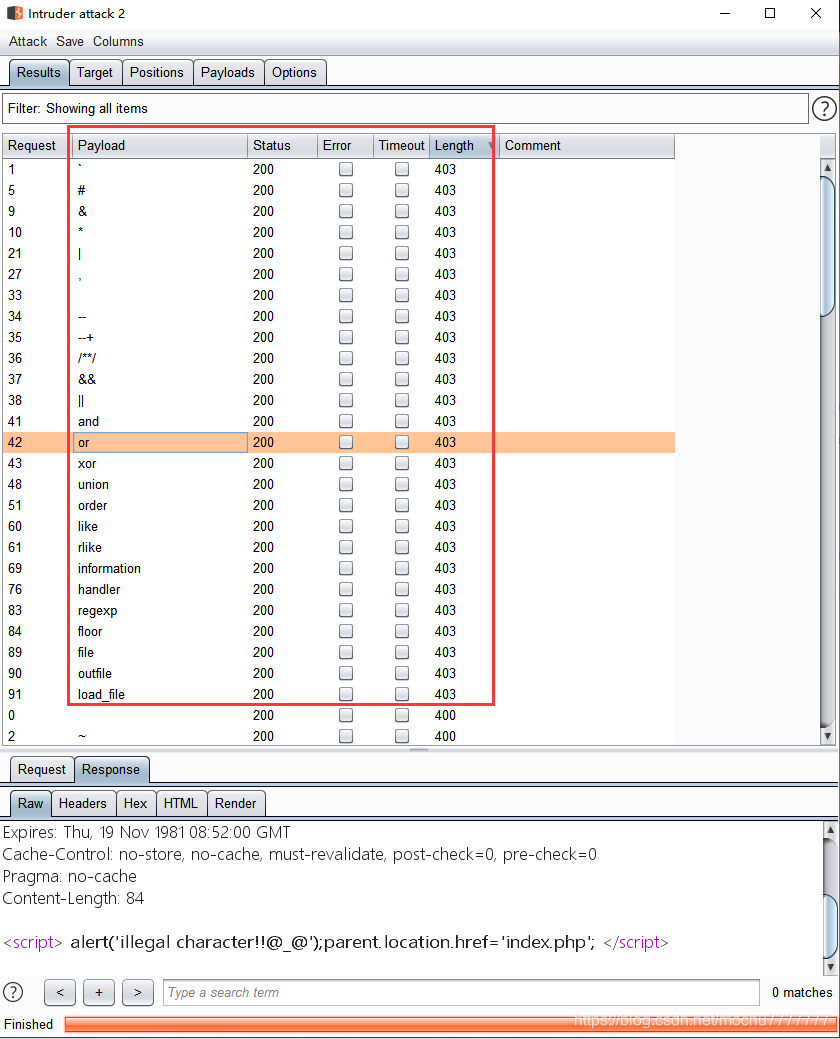Click the response pane scroll up arrow
The image size is (840, 1039).
click(830, 829)
